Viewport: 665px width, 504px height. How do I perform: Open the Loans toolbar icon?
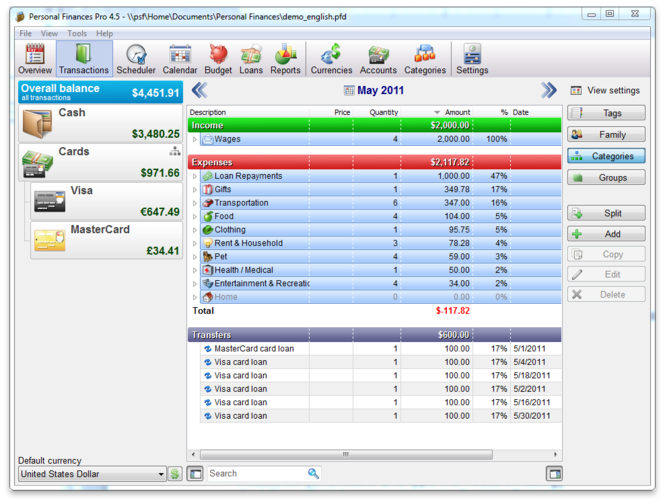tap(251, 59)
